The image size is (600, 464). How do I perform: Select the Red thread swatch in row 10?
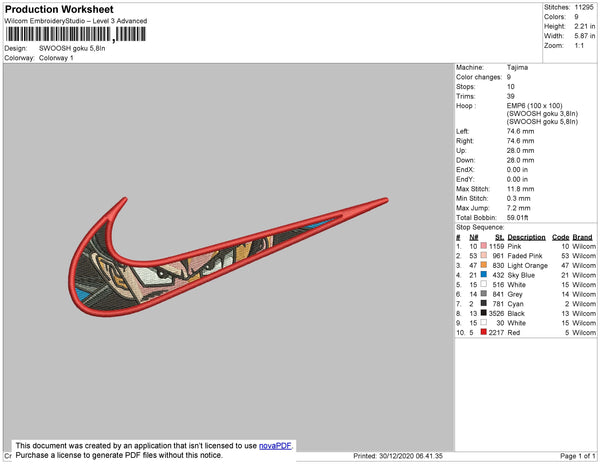pos(484,332)
